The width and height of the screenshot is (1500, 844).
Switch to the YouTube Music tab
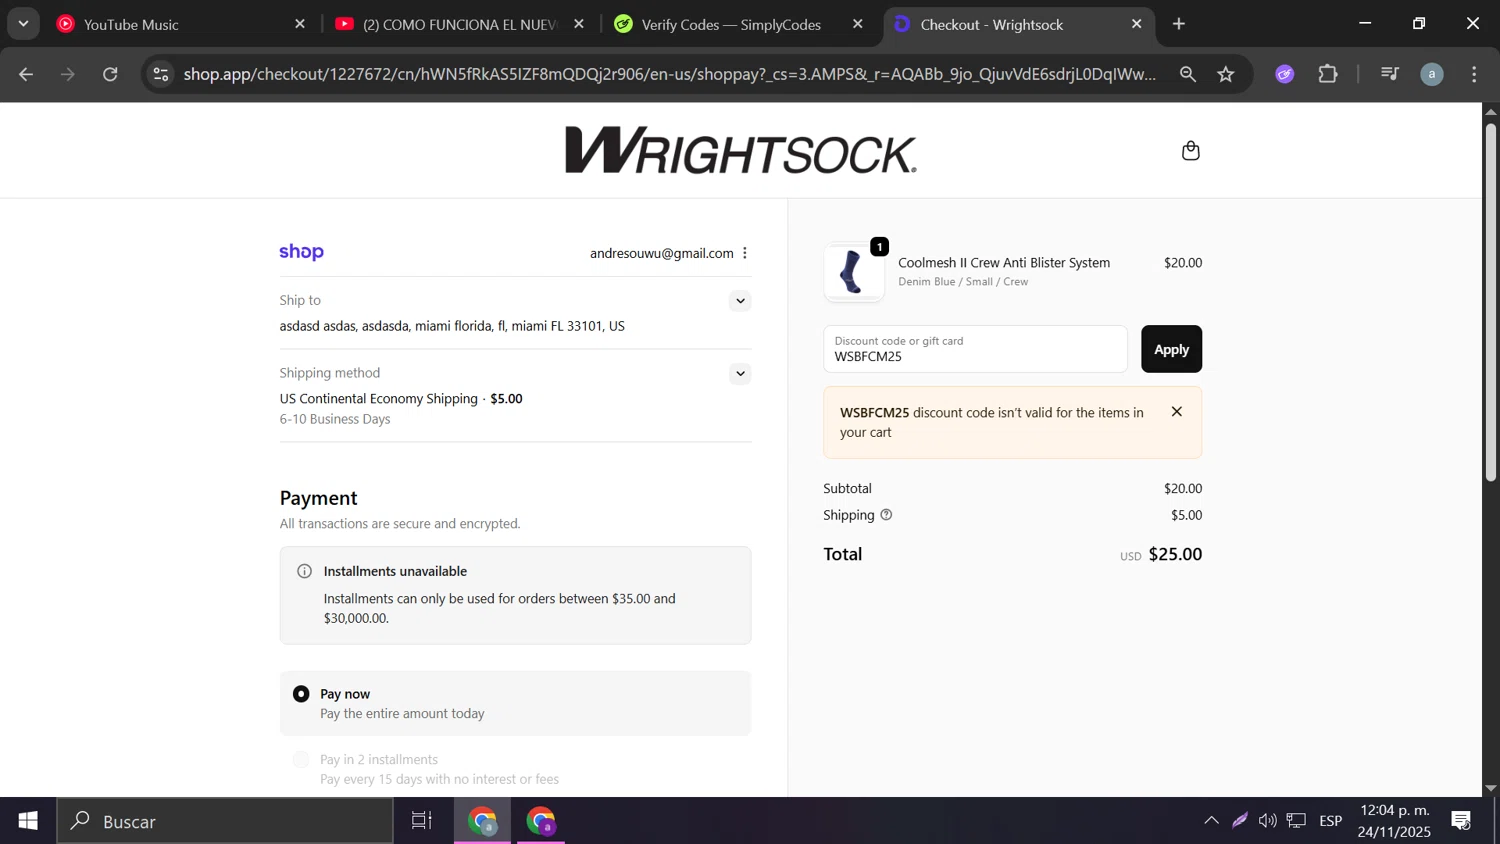pyautogui.click(x=180, y=24)
